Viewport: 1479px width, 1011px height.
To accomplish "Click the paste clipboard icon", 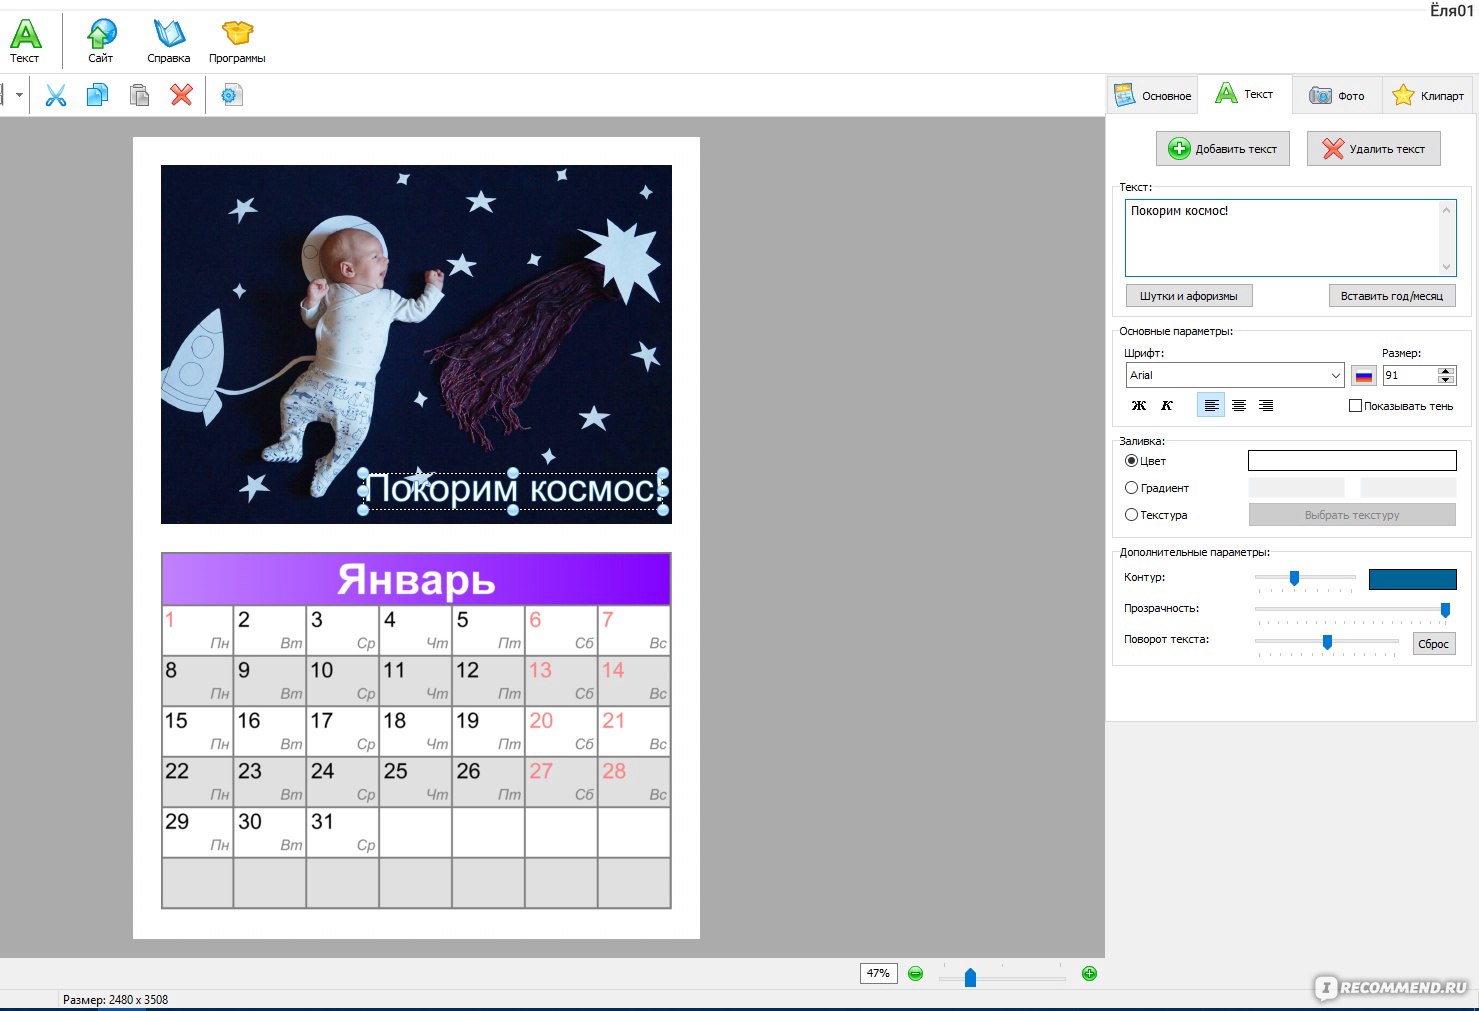I will (139, 95).
